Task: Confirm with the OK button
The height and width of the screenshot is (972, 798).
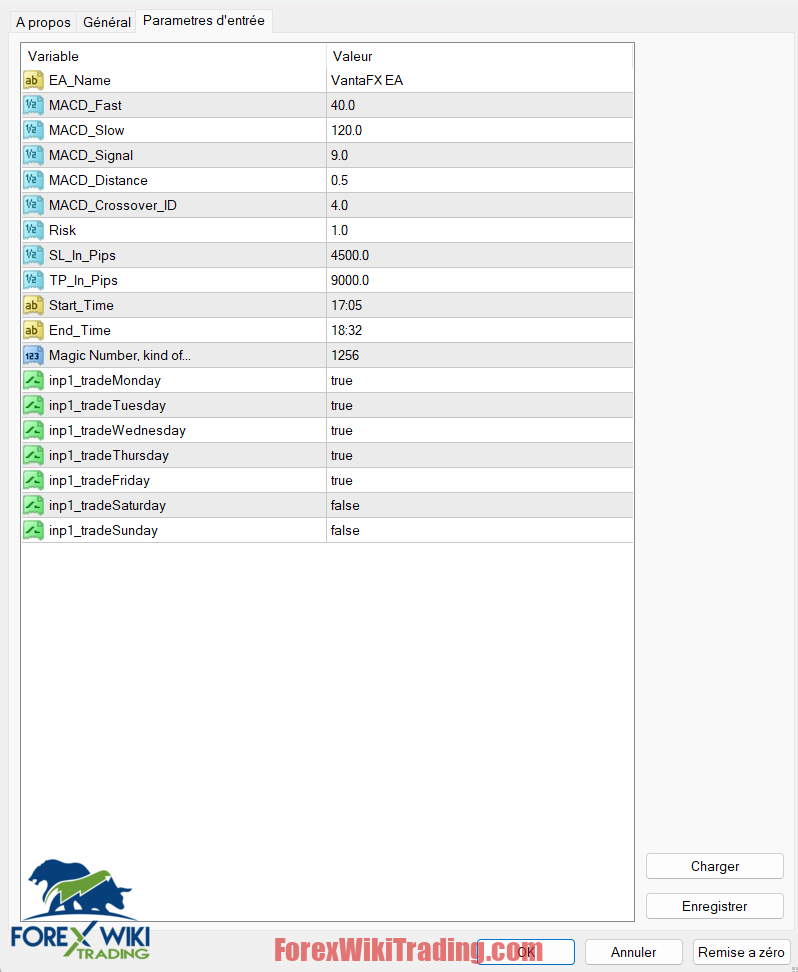Action: (526, 952)
